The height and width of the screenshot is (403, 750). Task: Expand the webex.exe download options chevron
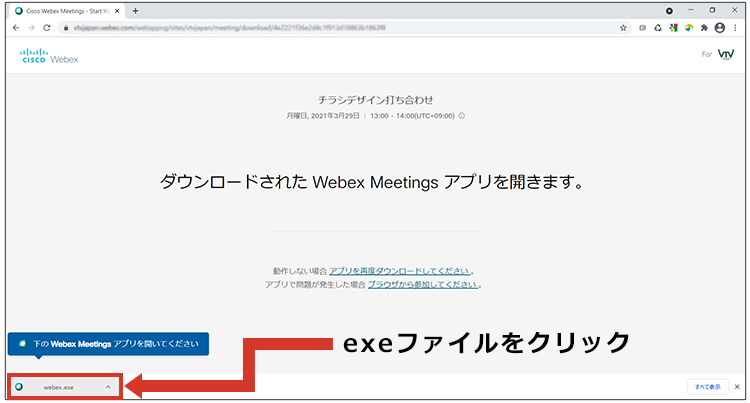tap(108, 387)
